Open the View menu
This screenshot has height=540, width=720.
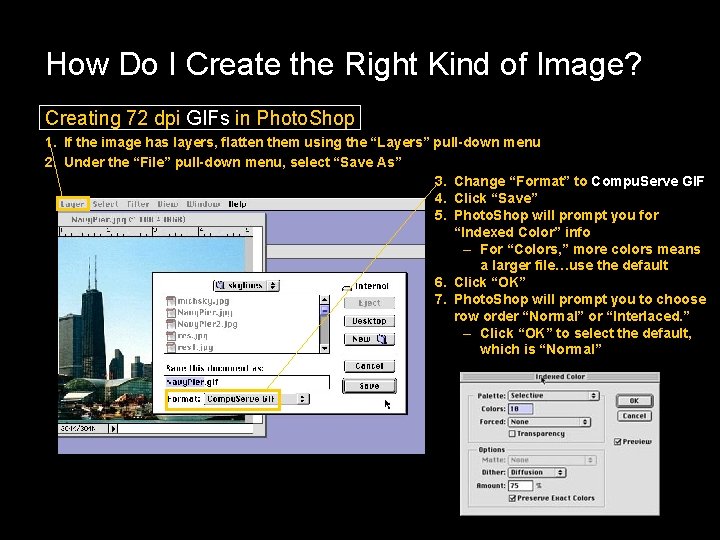[x=168, y=204]
